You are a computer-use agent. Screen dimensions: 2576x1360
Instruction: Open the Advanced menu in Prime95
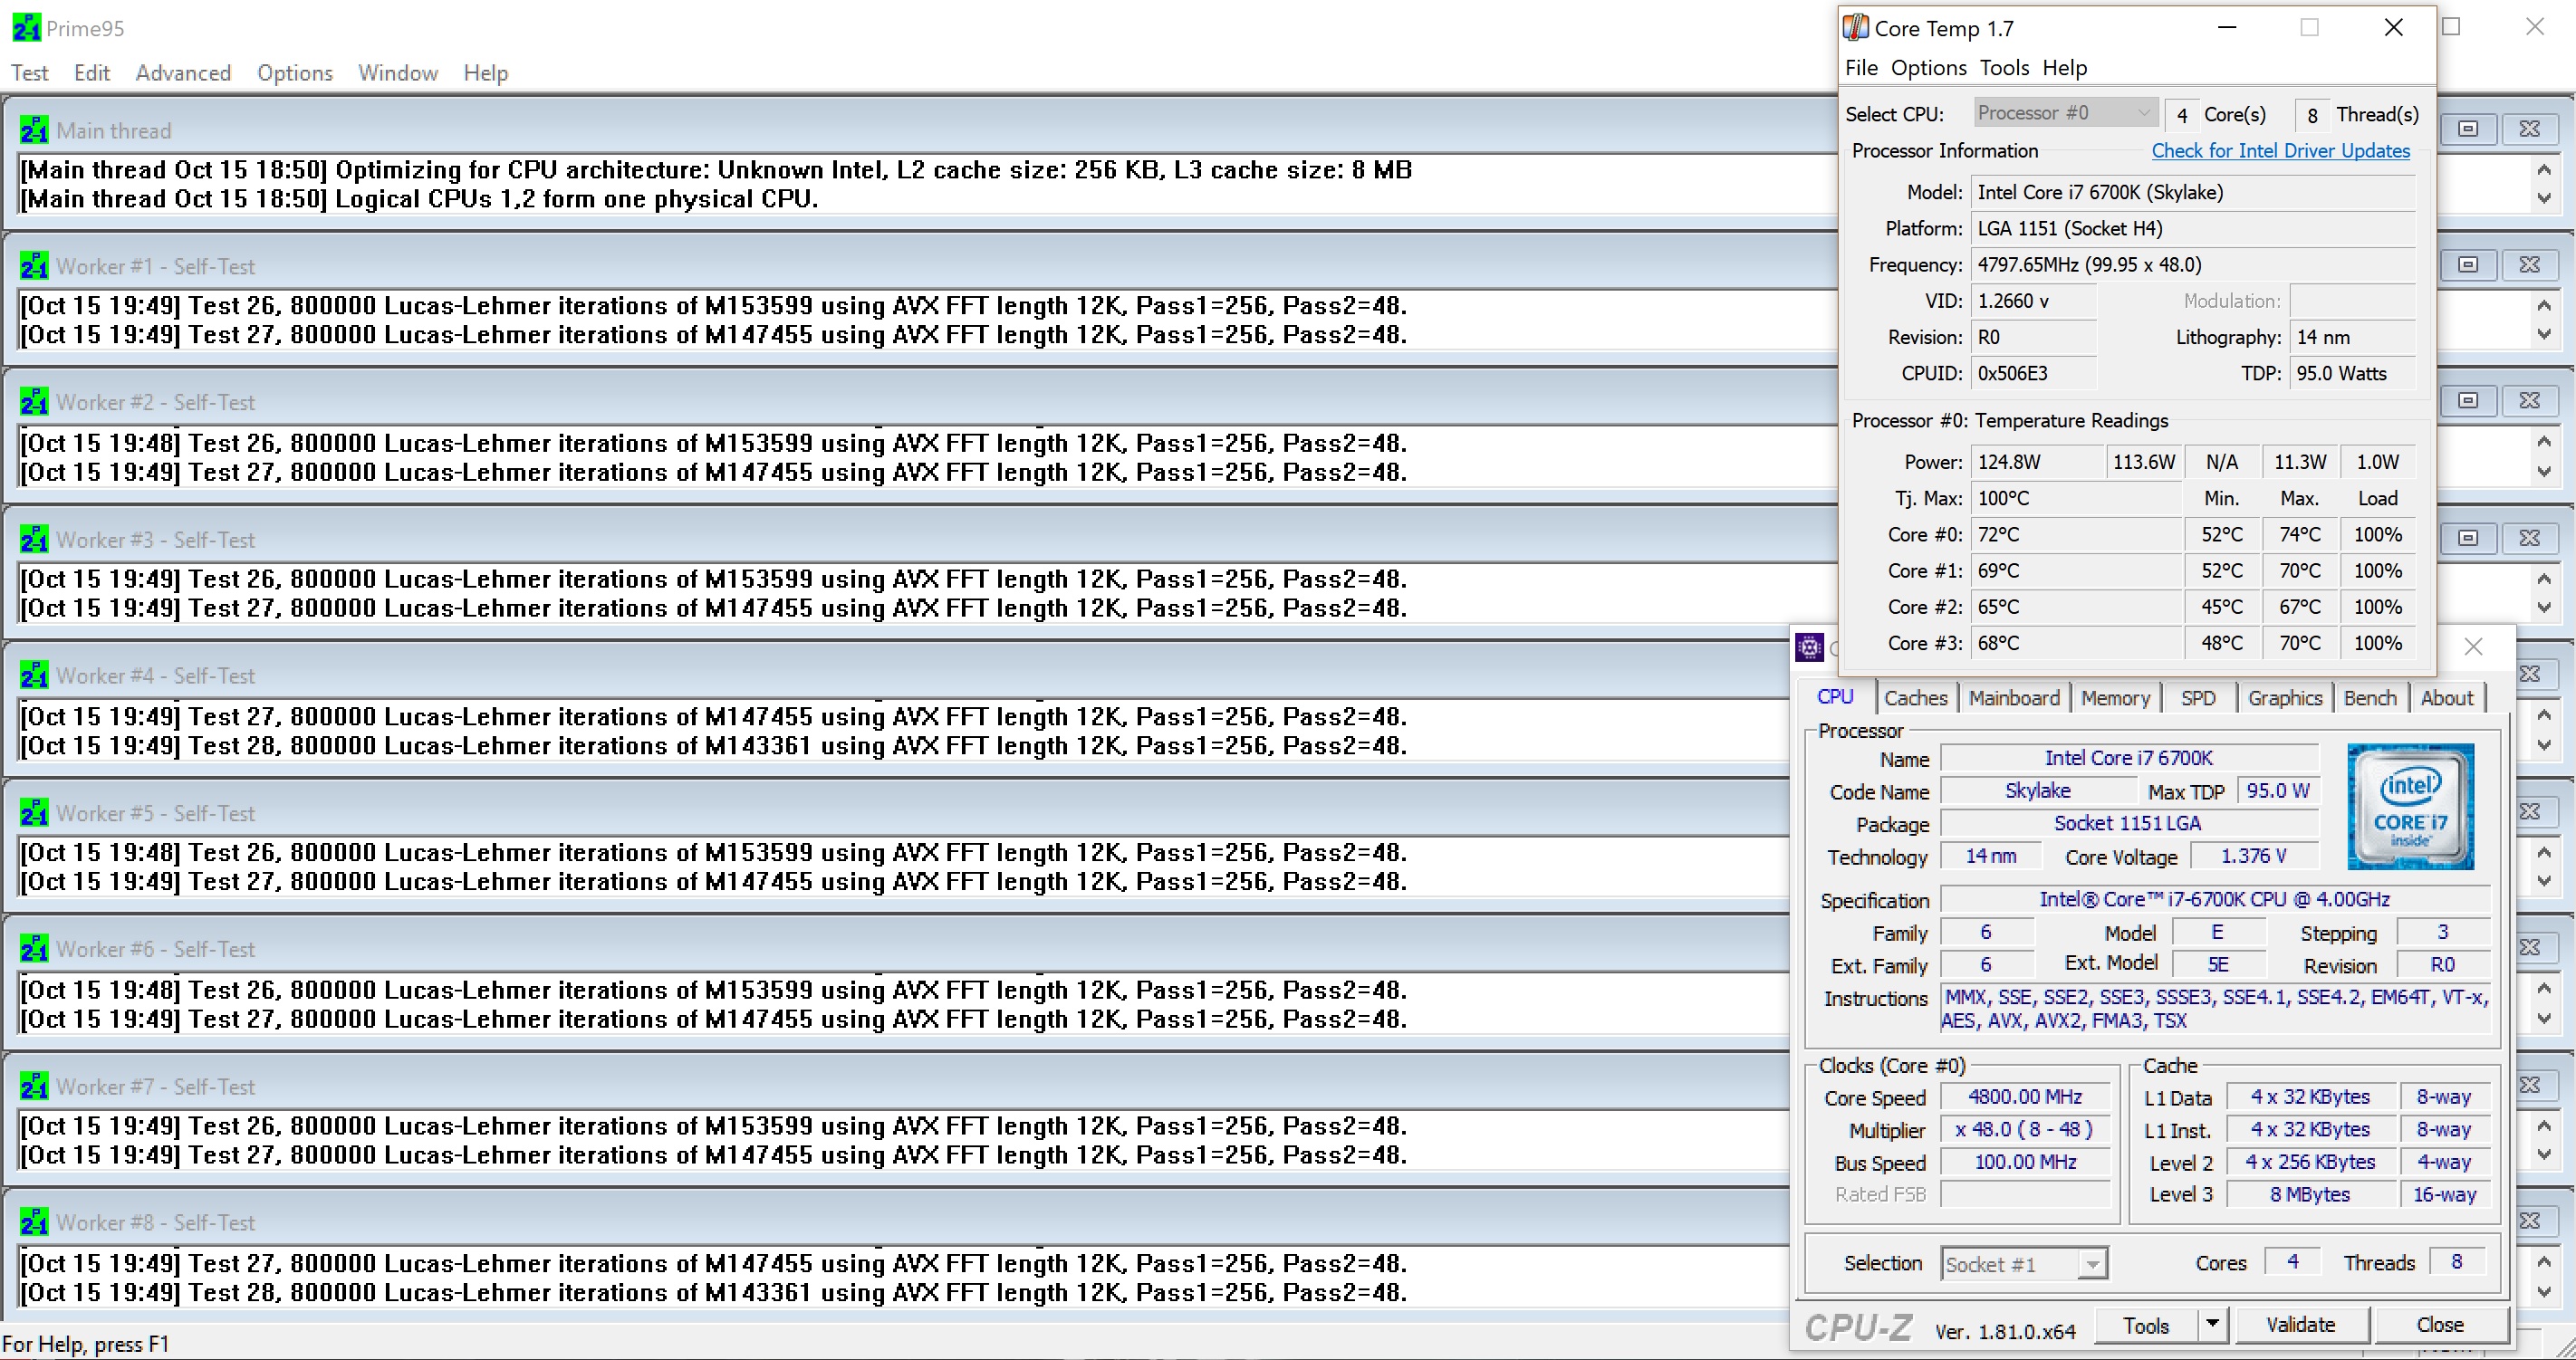(183, 73)
